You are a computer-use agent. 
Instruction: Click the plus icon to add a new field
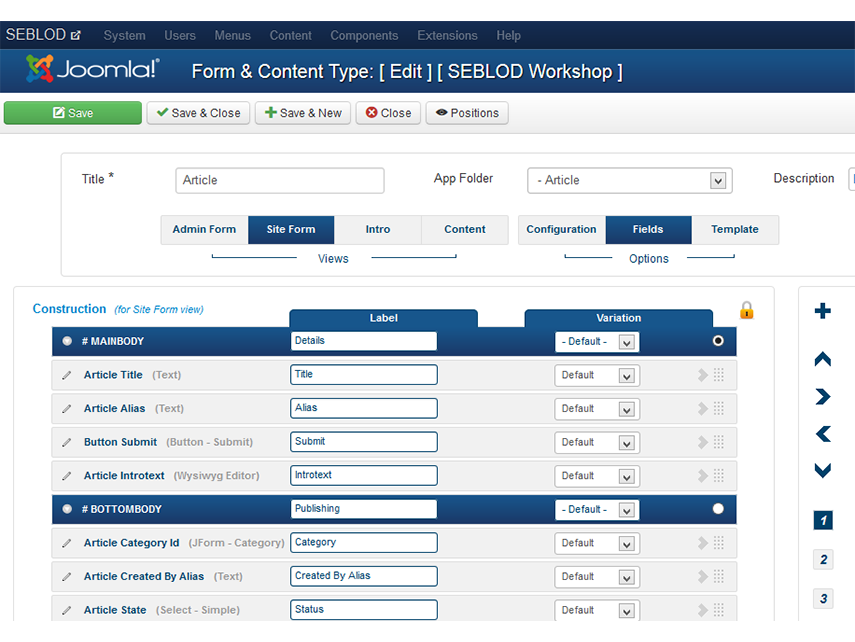823,310
